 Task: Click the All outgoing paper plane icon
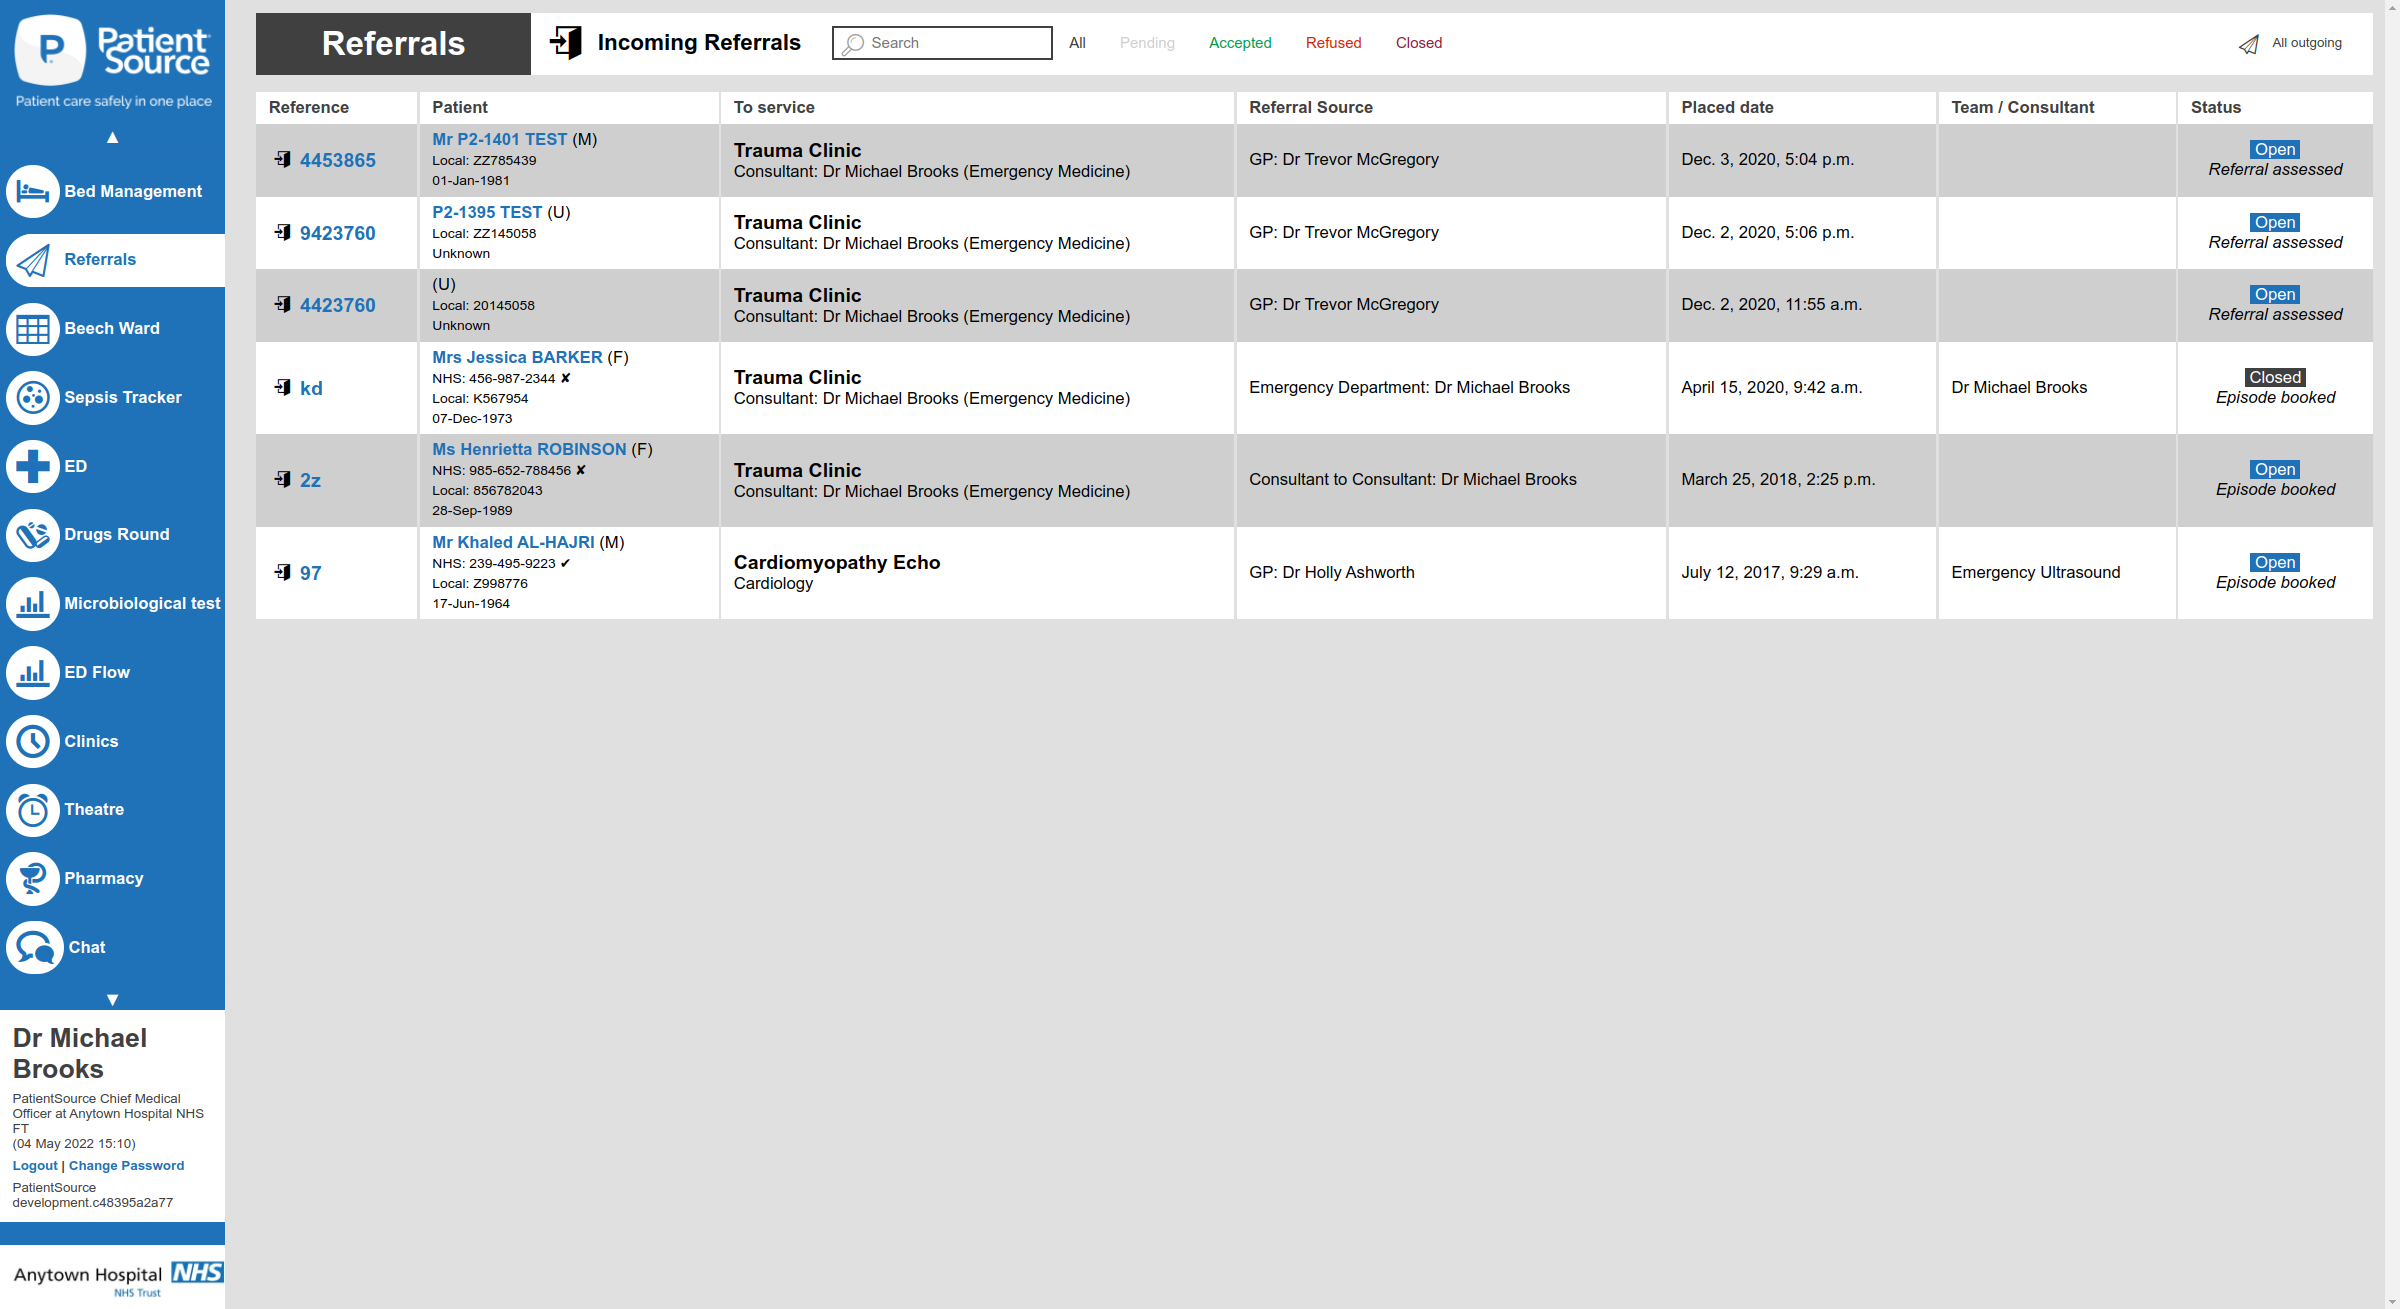[x=2249, y=44]
